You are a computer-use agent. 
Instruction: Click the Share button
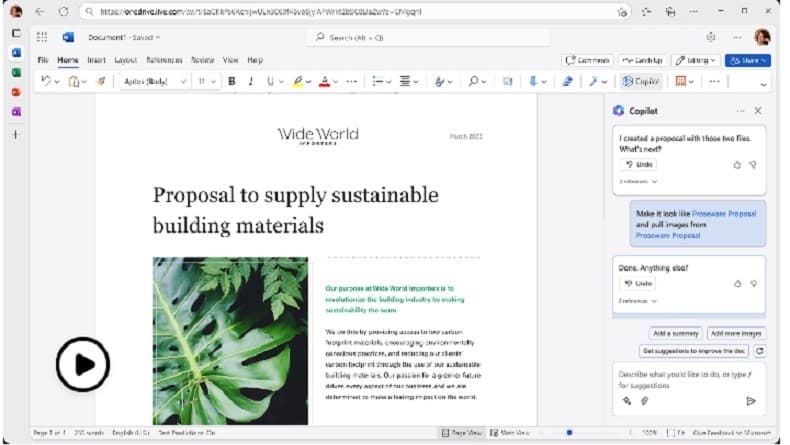coord(747,60)
